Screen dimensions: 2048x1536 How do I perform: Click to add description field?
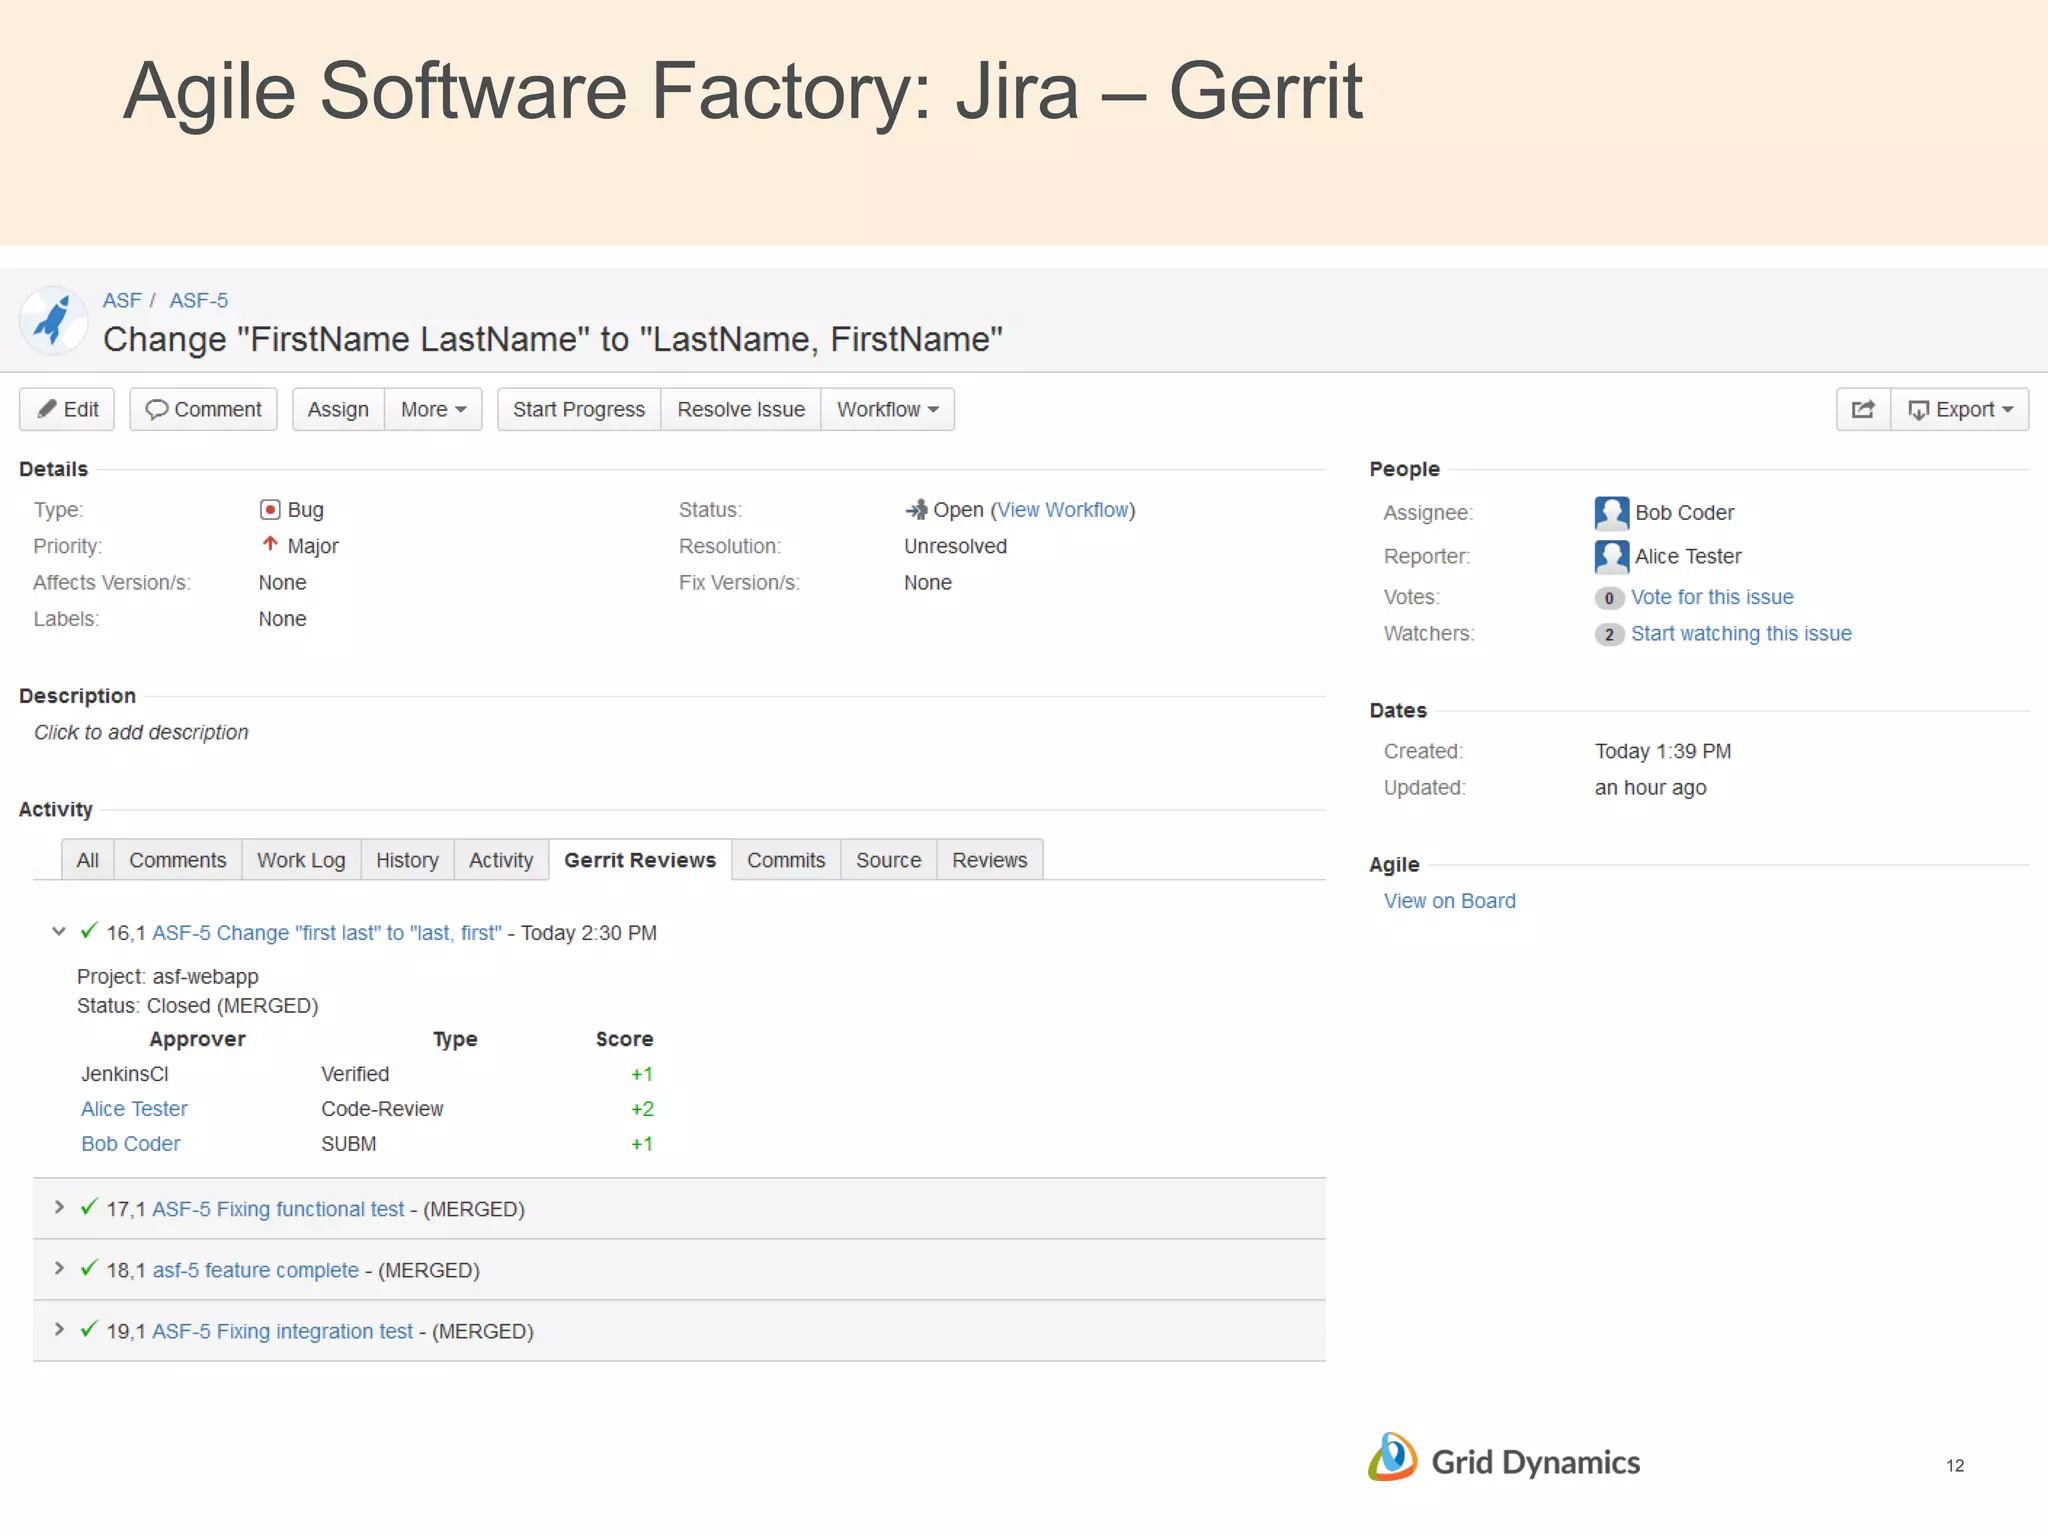click(x=141, y=733)
